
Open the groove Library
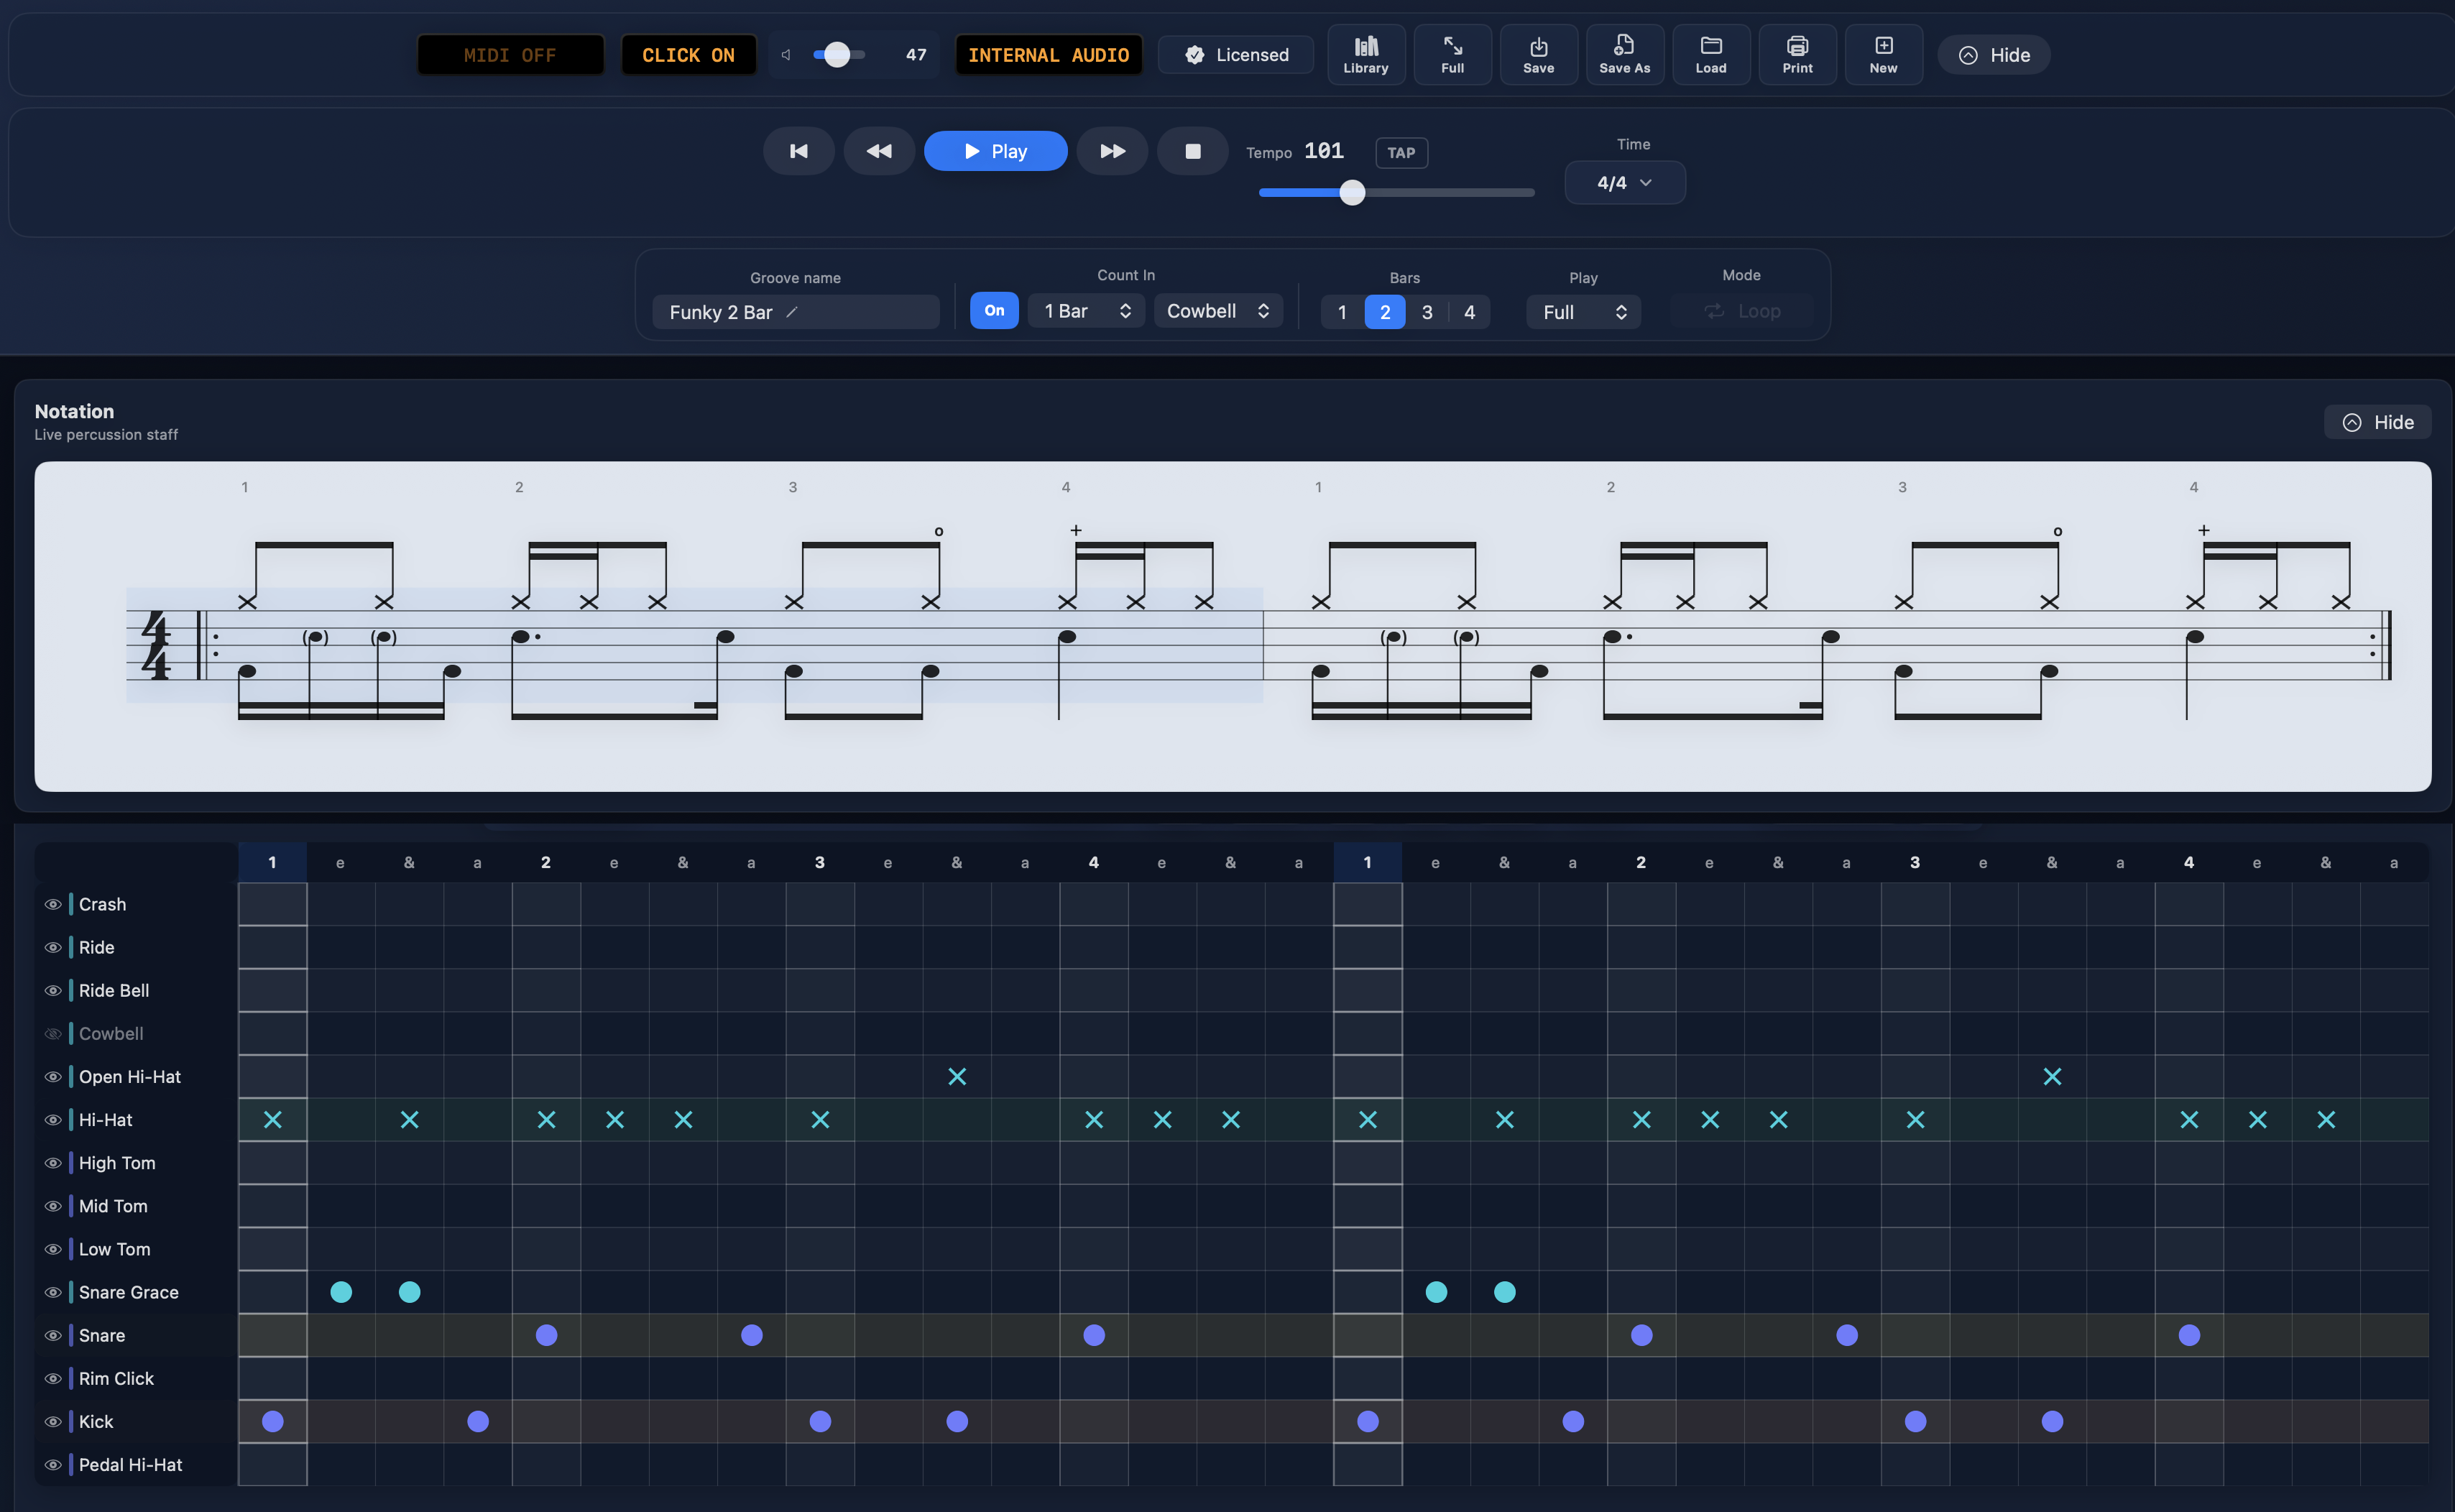click(1365, 55)
